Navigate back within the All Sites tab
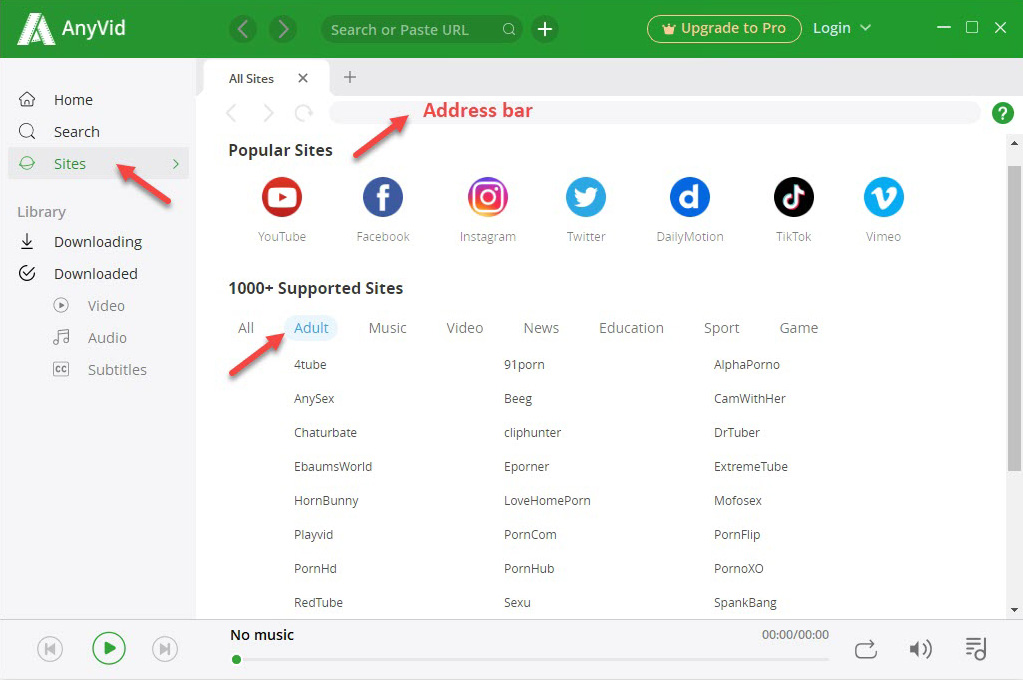This screenshot has height=680, width=1023. click(232, 113)
